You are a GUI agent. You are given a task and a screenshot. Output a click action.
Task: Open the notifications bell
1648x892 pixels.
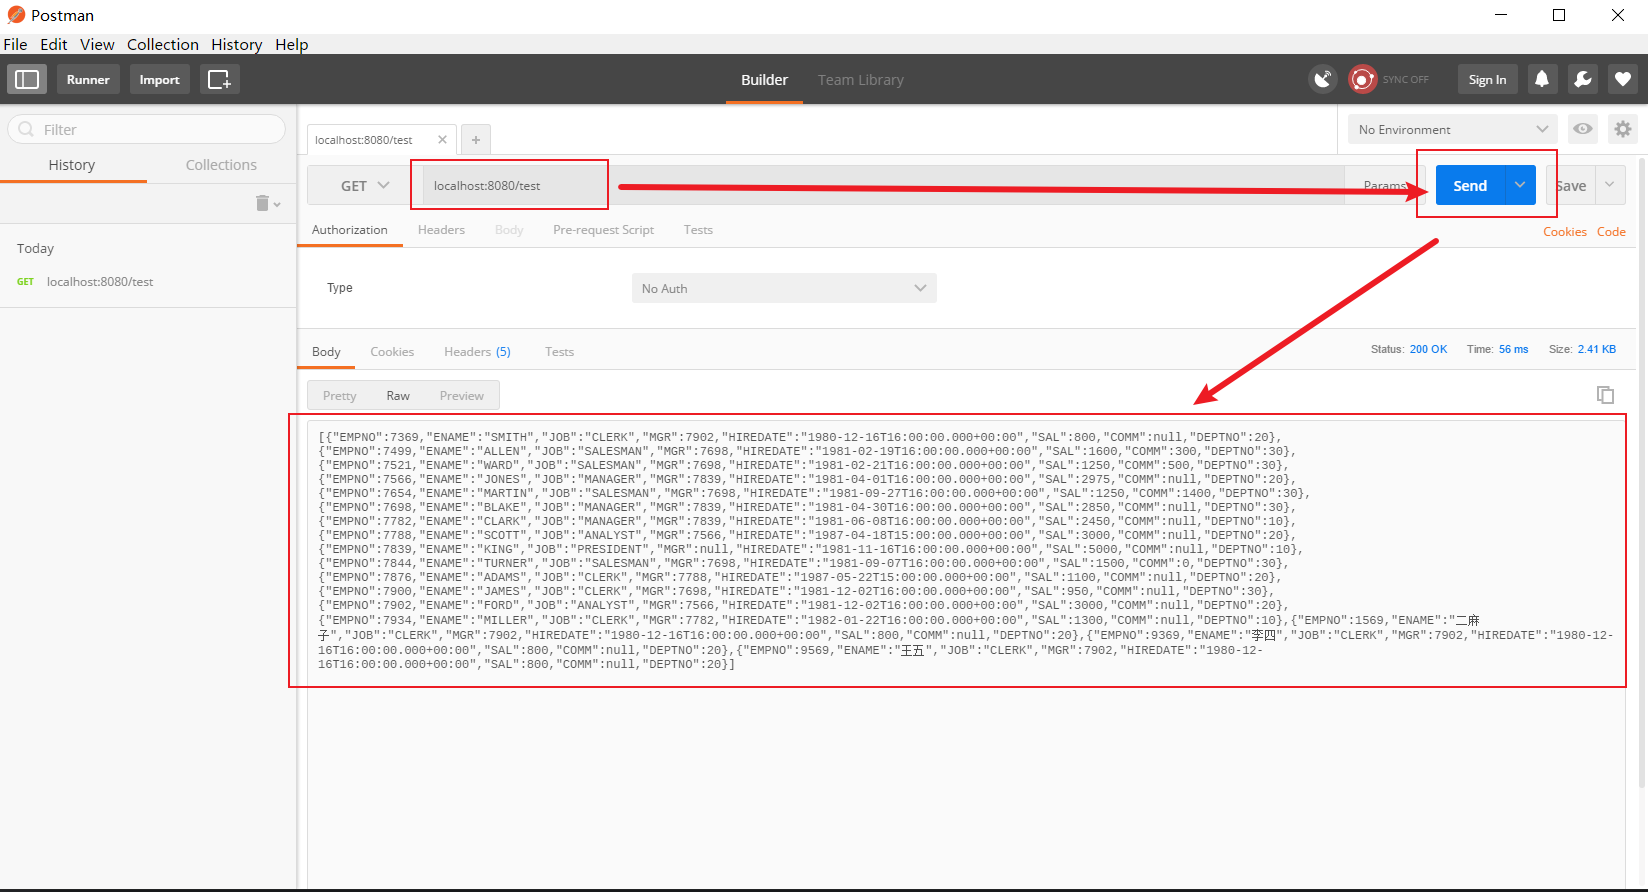tap(1542, 79)
